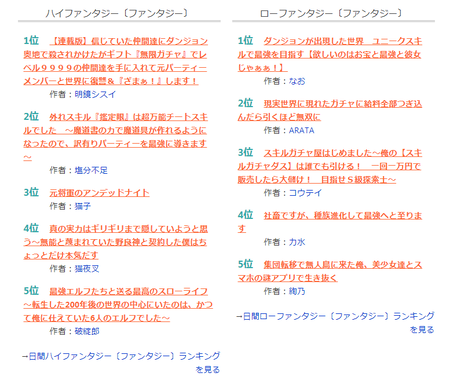Open the 1位 high fantasy title about 無限ガチャ
Image resolution: width=450 pixels, height=384 pixels.
tap(115, 61)
